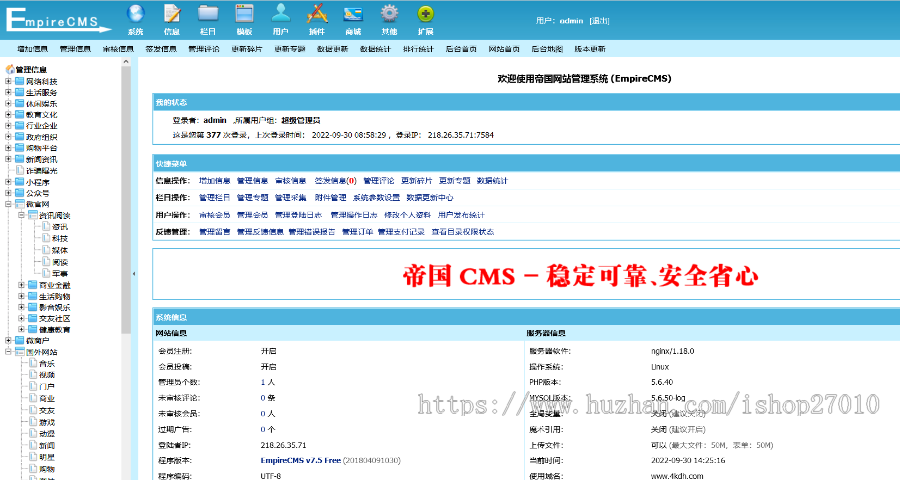The height and width of the screenshot is (480, 900).
Task: Open the 商城 shop card icon
Action: tap(353, 14)
